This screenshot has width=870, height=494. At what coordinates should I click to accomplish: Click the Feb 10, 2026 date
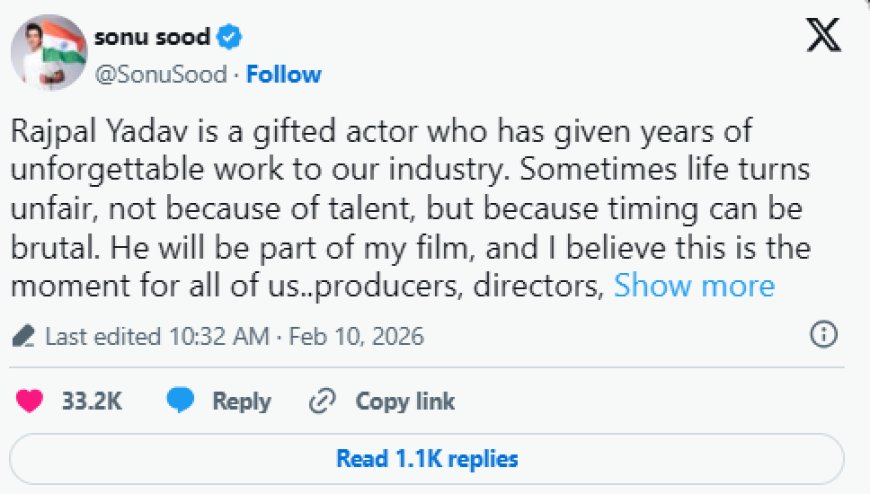point(356,336)
